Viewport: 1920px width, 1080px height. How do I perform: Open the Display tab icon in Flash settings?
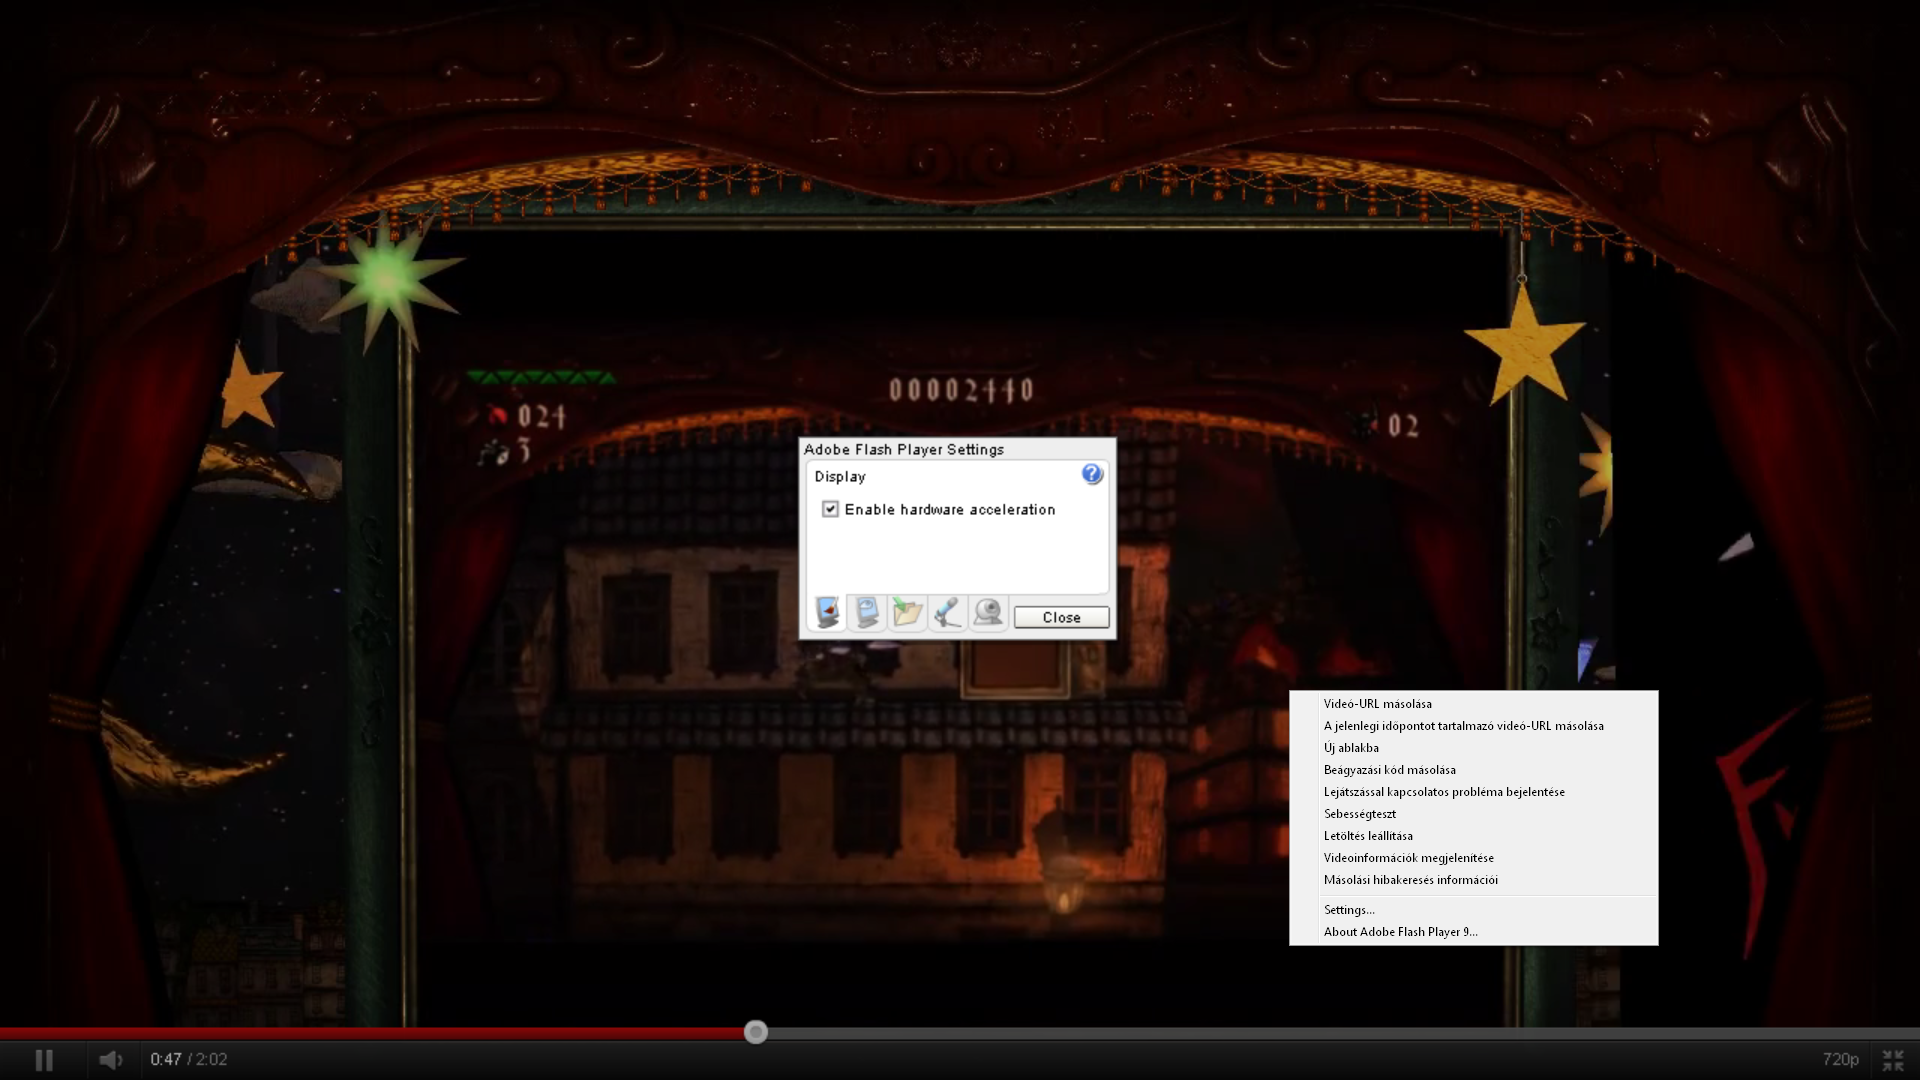(x=828, y=612)
